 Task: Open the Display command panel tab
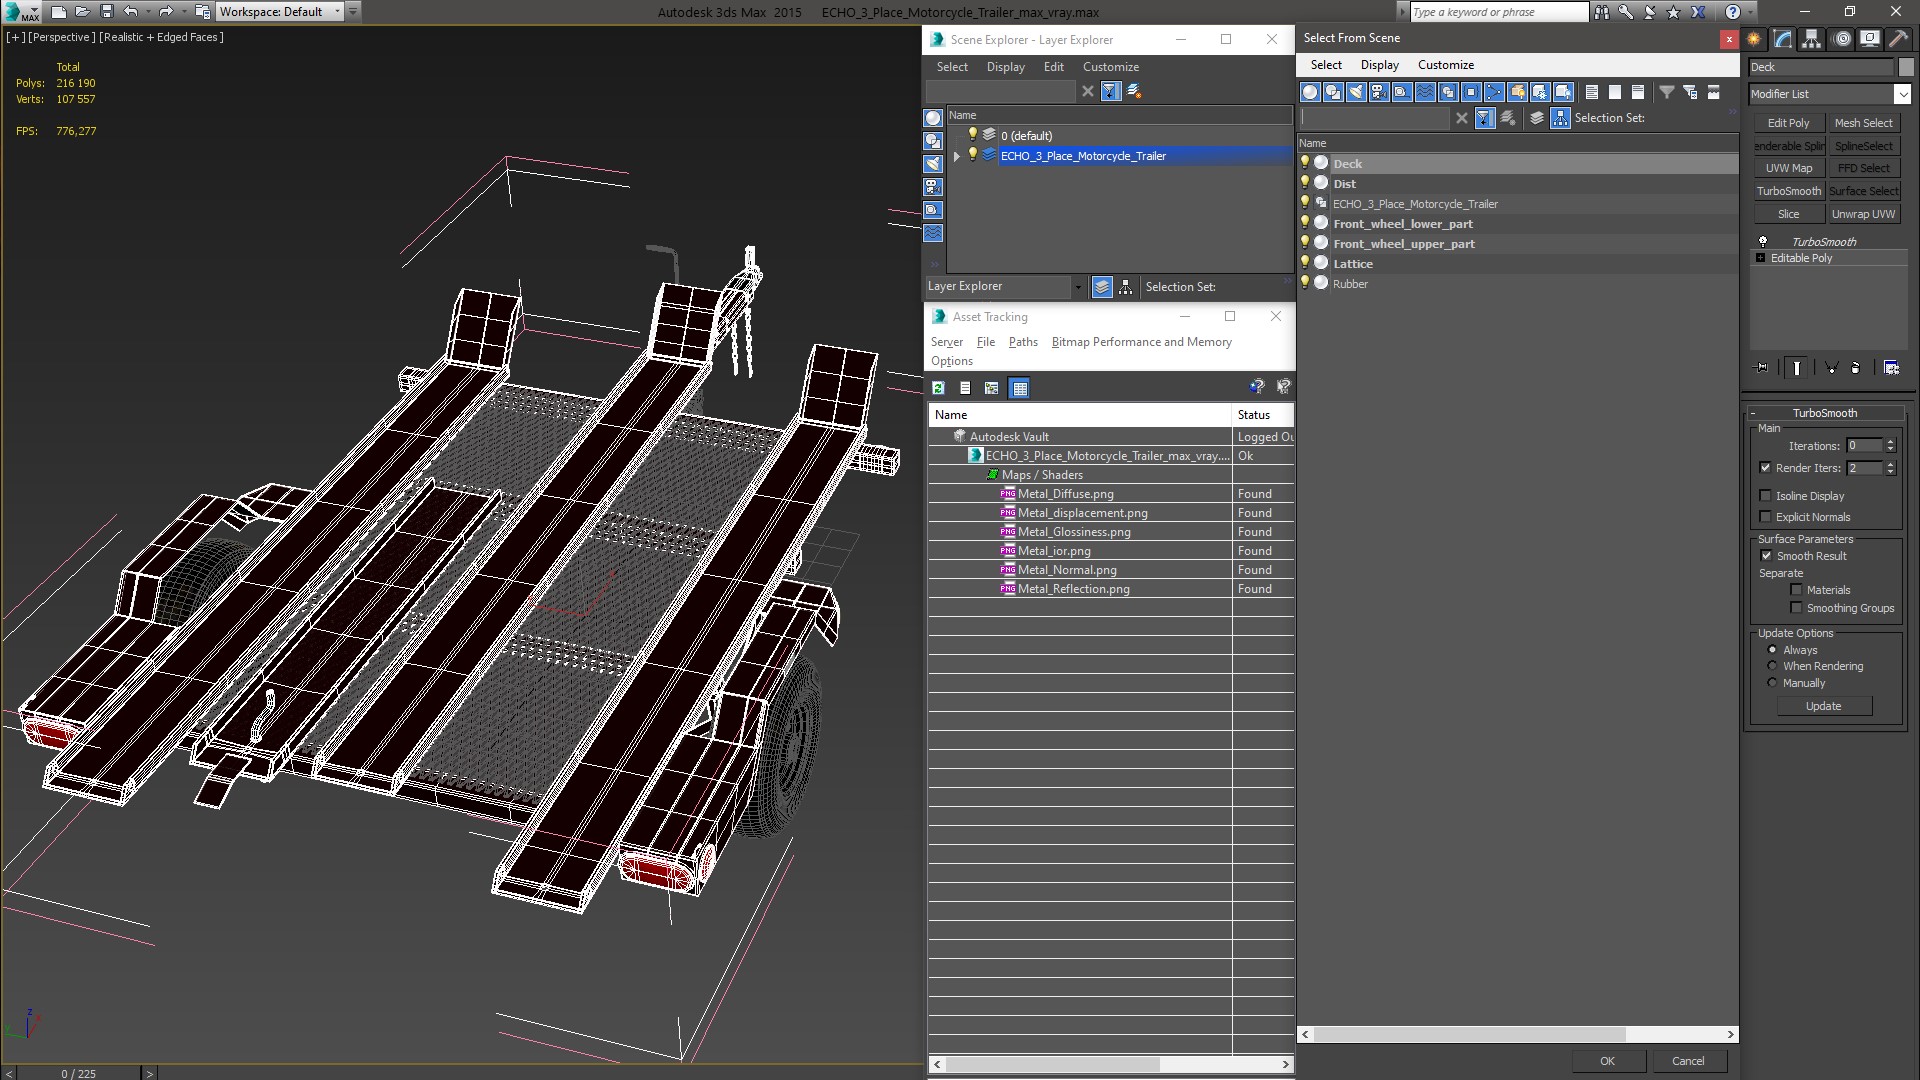1869,39
